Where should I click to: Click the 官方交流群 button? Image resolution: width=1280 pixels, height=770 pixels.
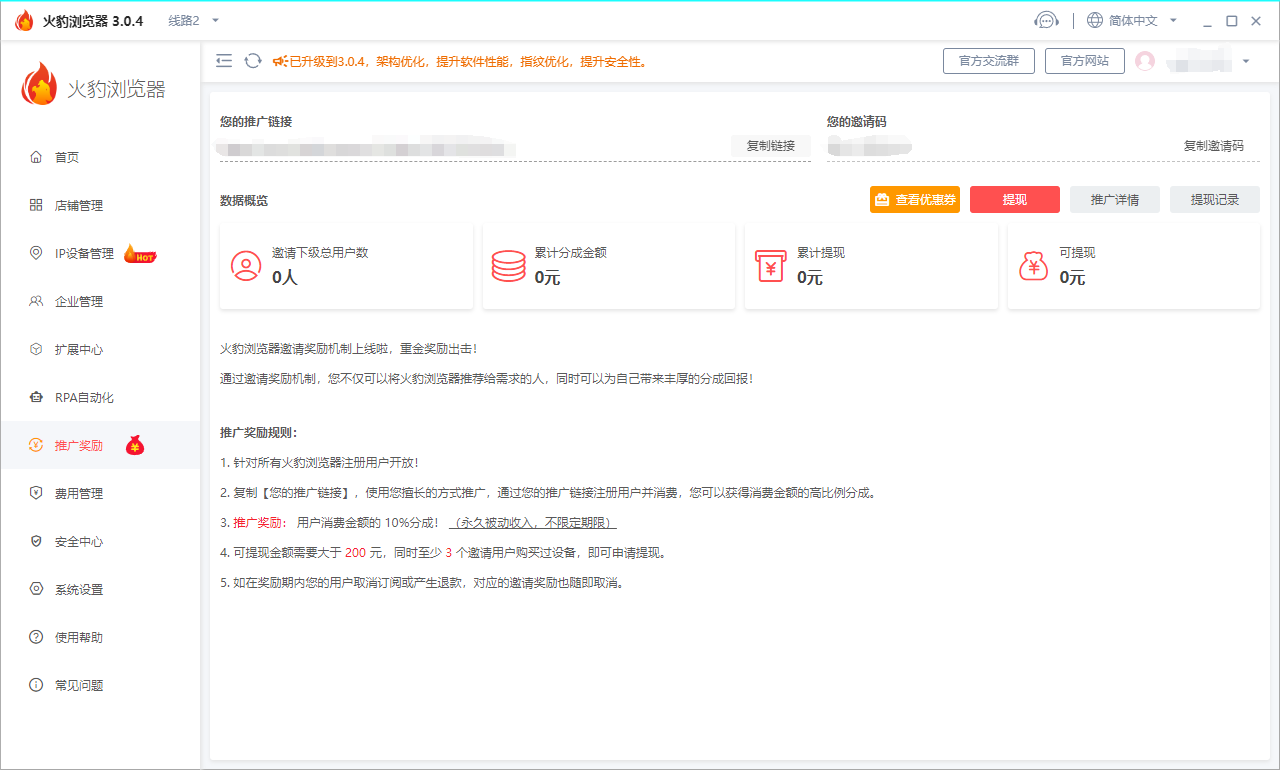[x=989, y=61]
